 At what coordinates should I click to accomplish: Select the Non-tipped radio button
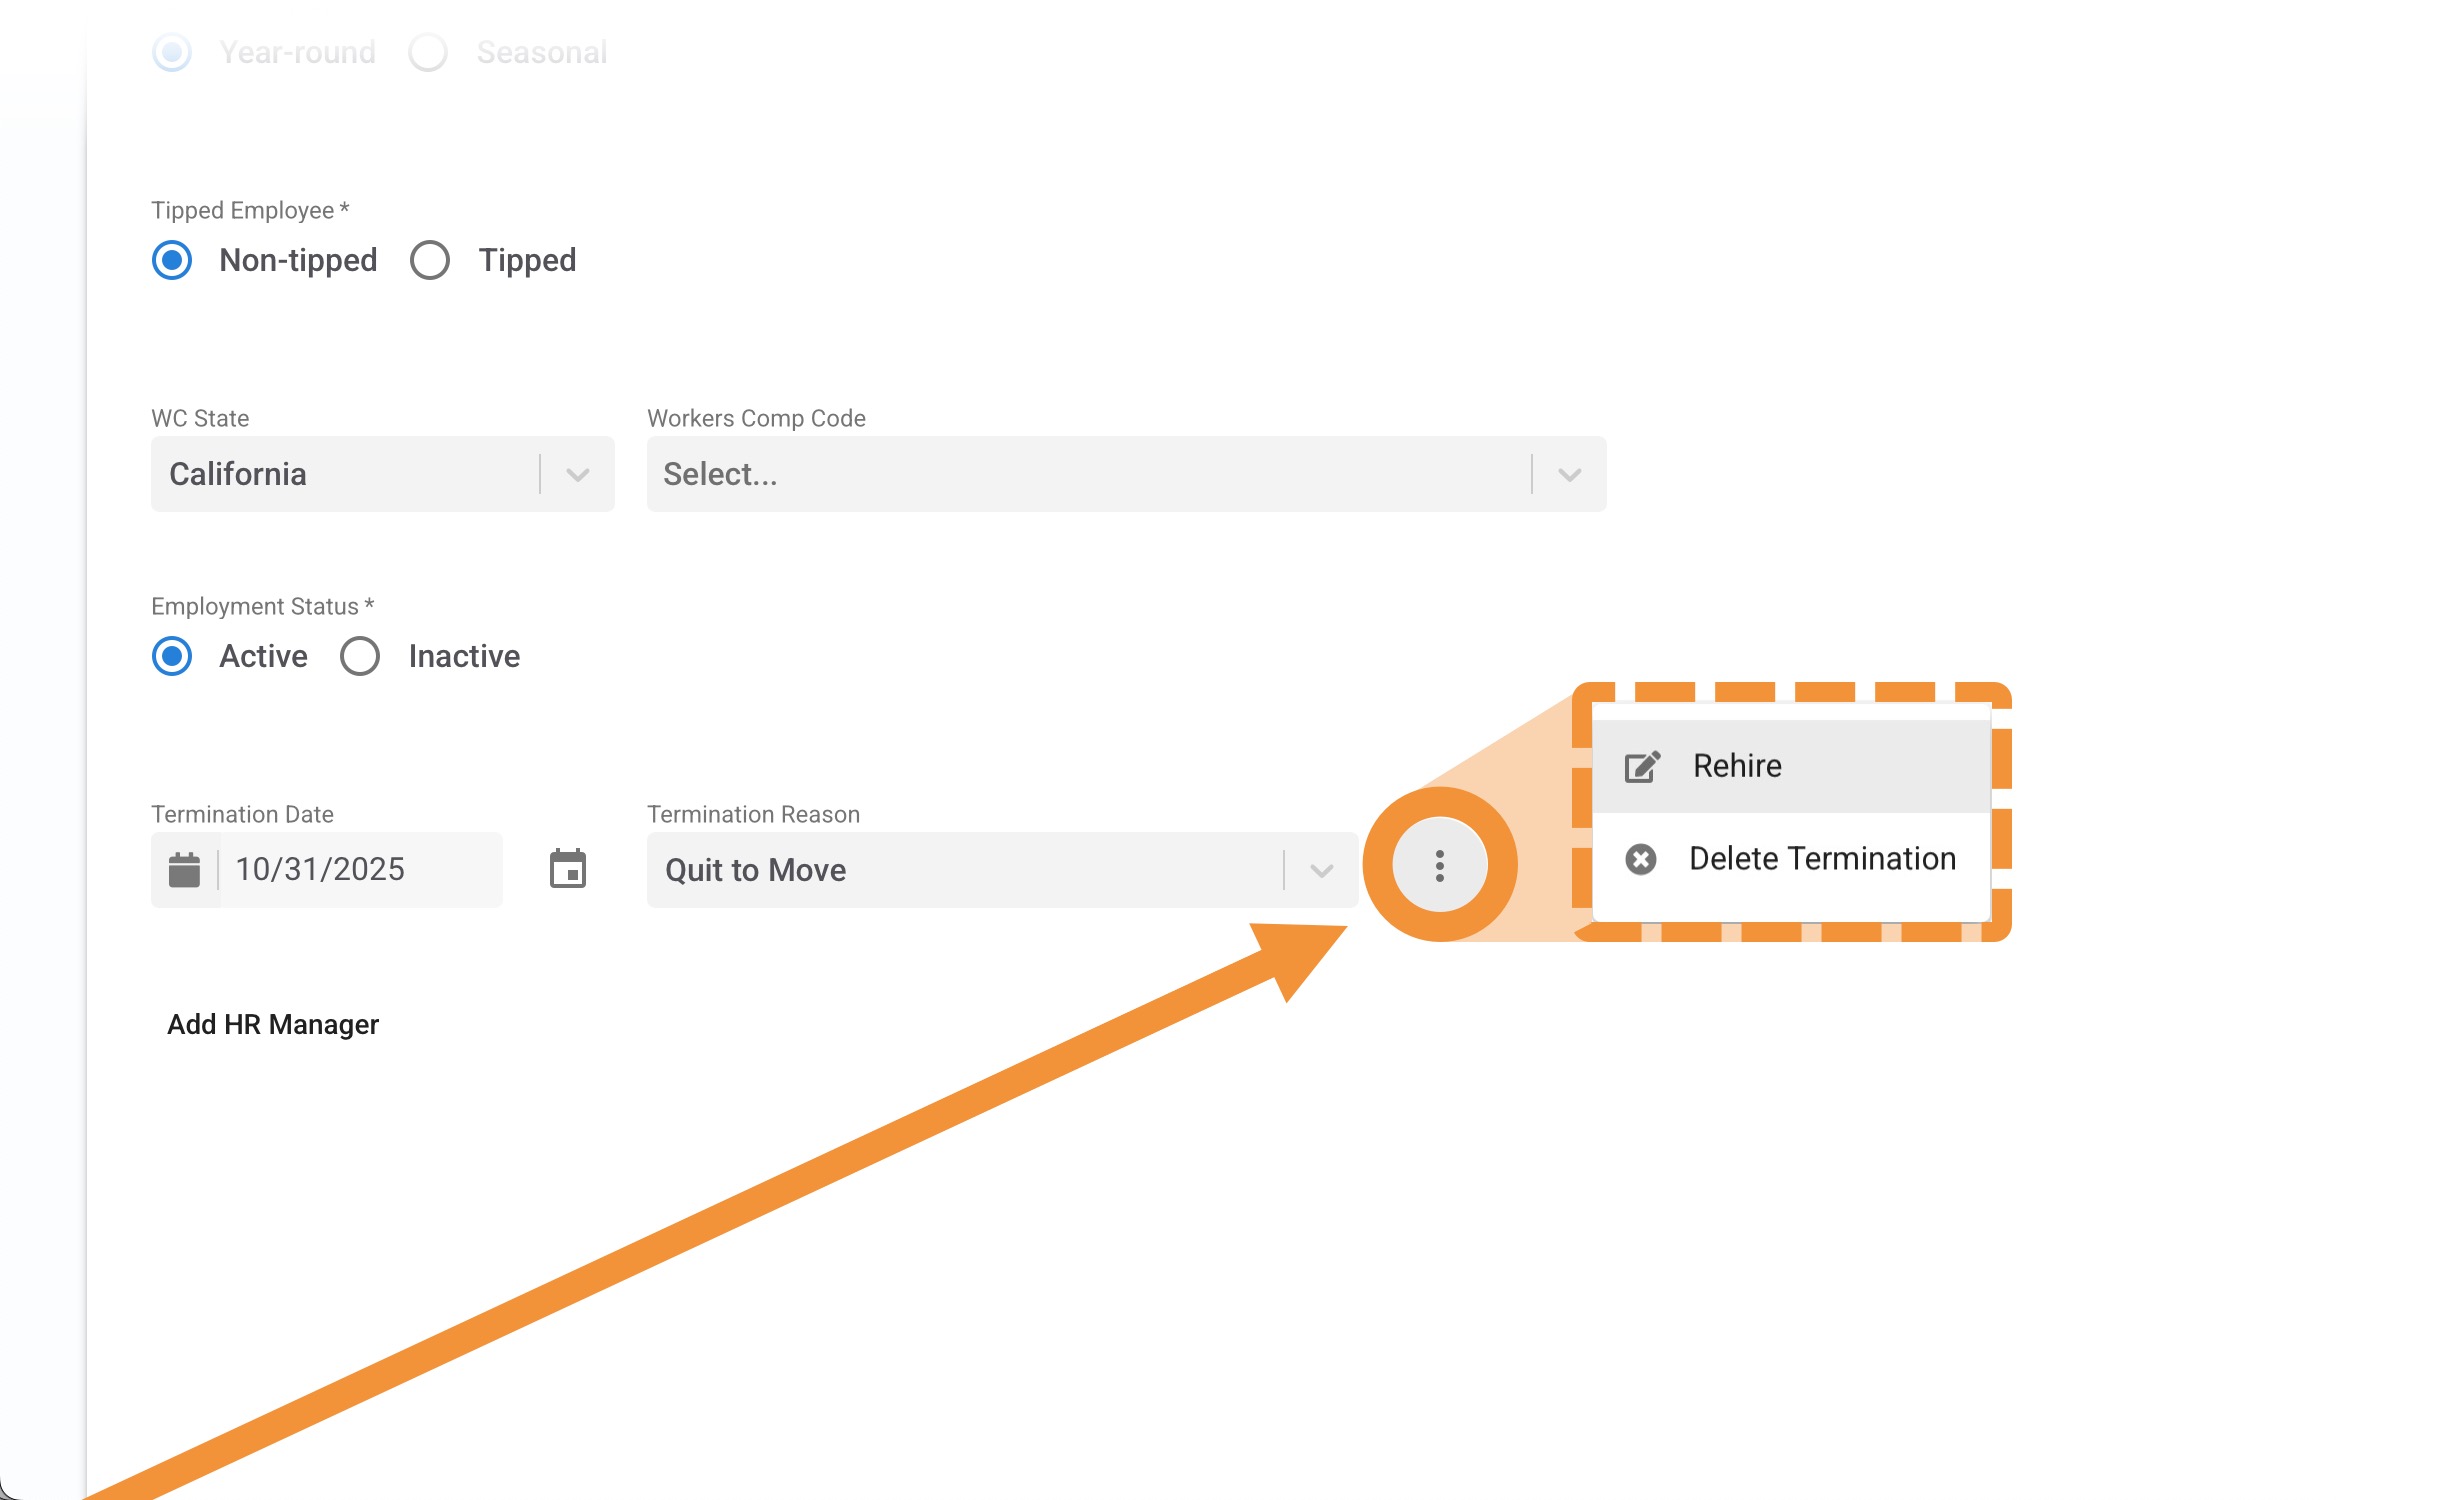[172, 260]
